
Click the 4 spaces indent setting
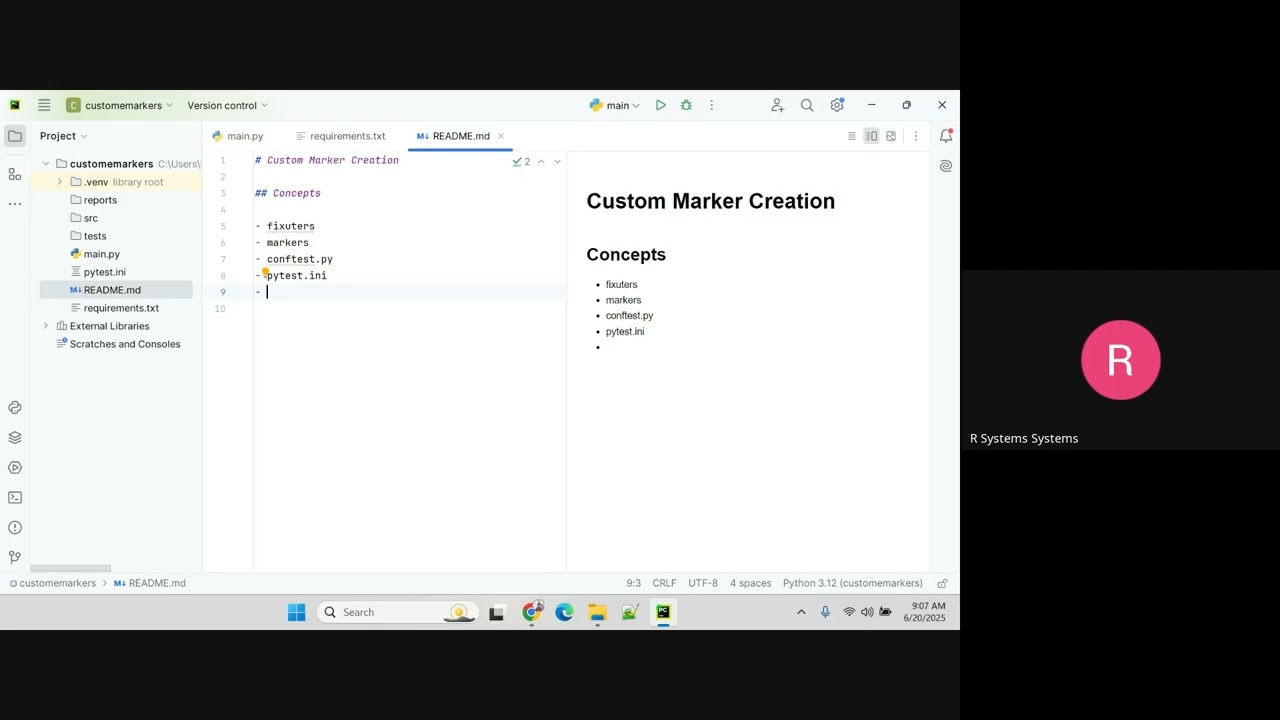[750, 583]
